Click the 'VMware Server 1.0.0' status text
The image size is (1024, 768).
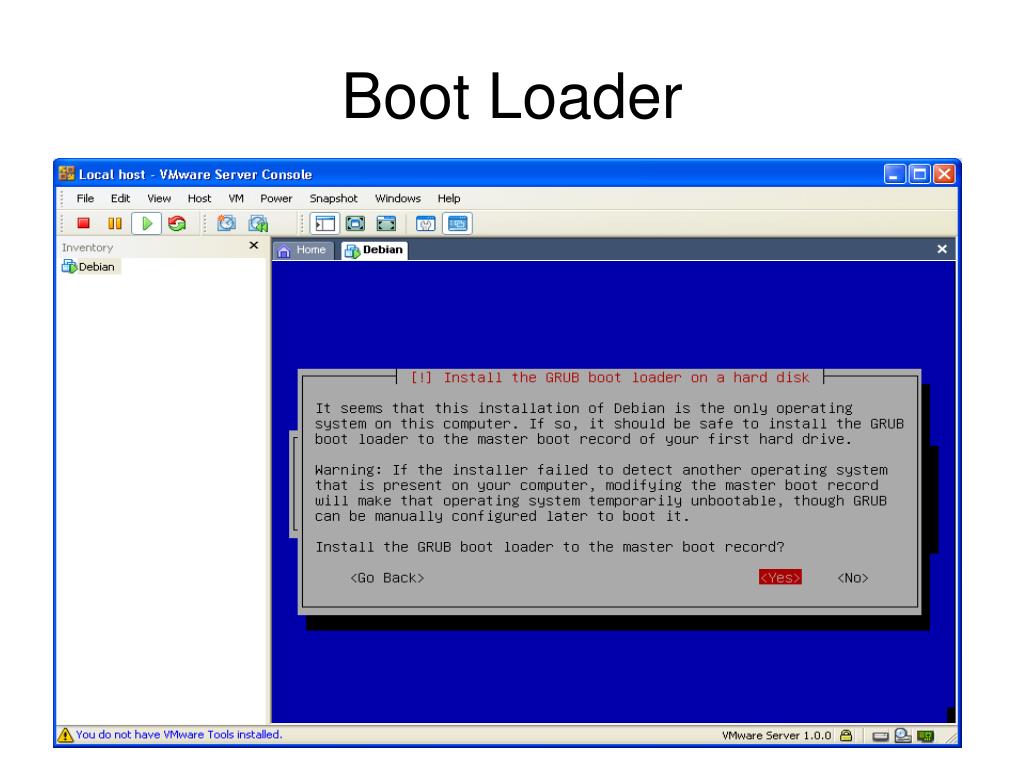tap(776, 735)
